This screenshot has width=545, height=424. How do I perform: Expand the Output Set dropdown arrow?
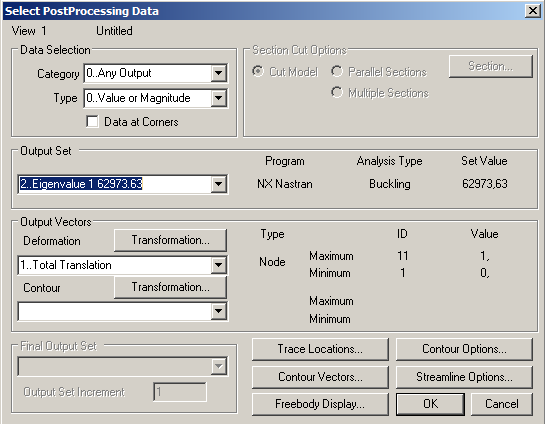[x=219, y=184]
